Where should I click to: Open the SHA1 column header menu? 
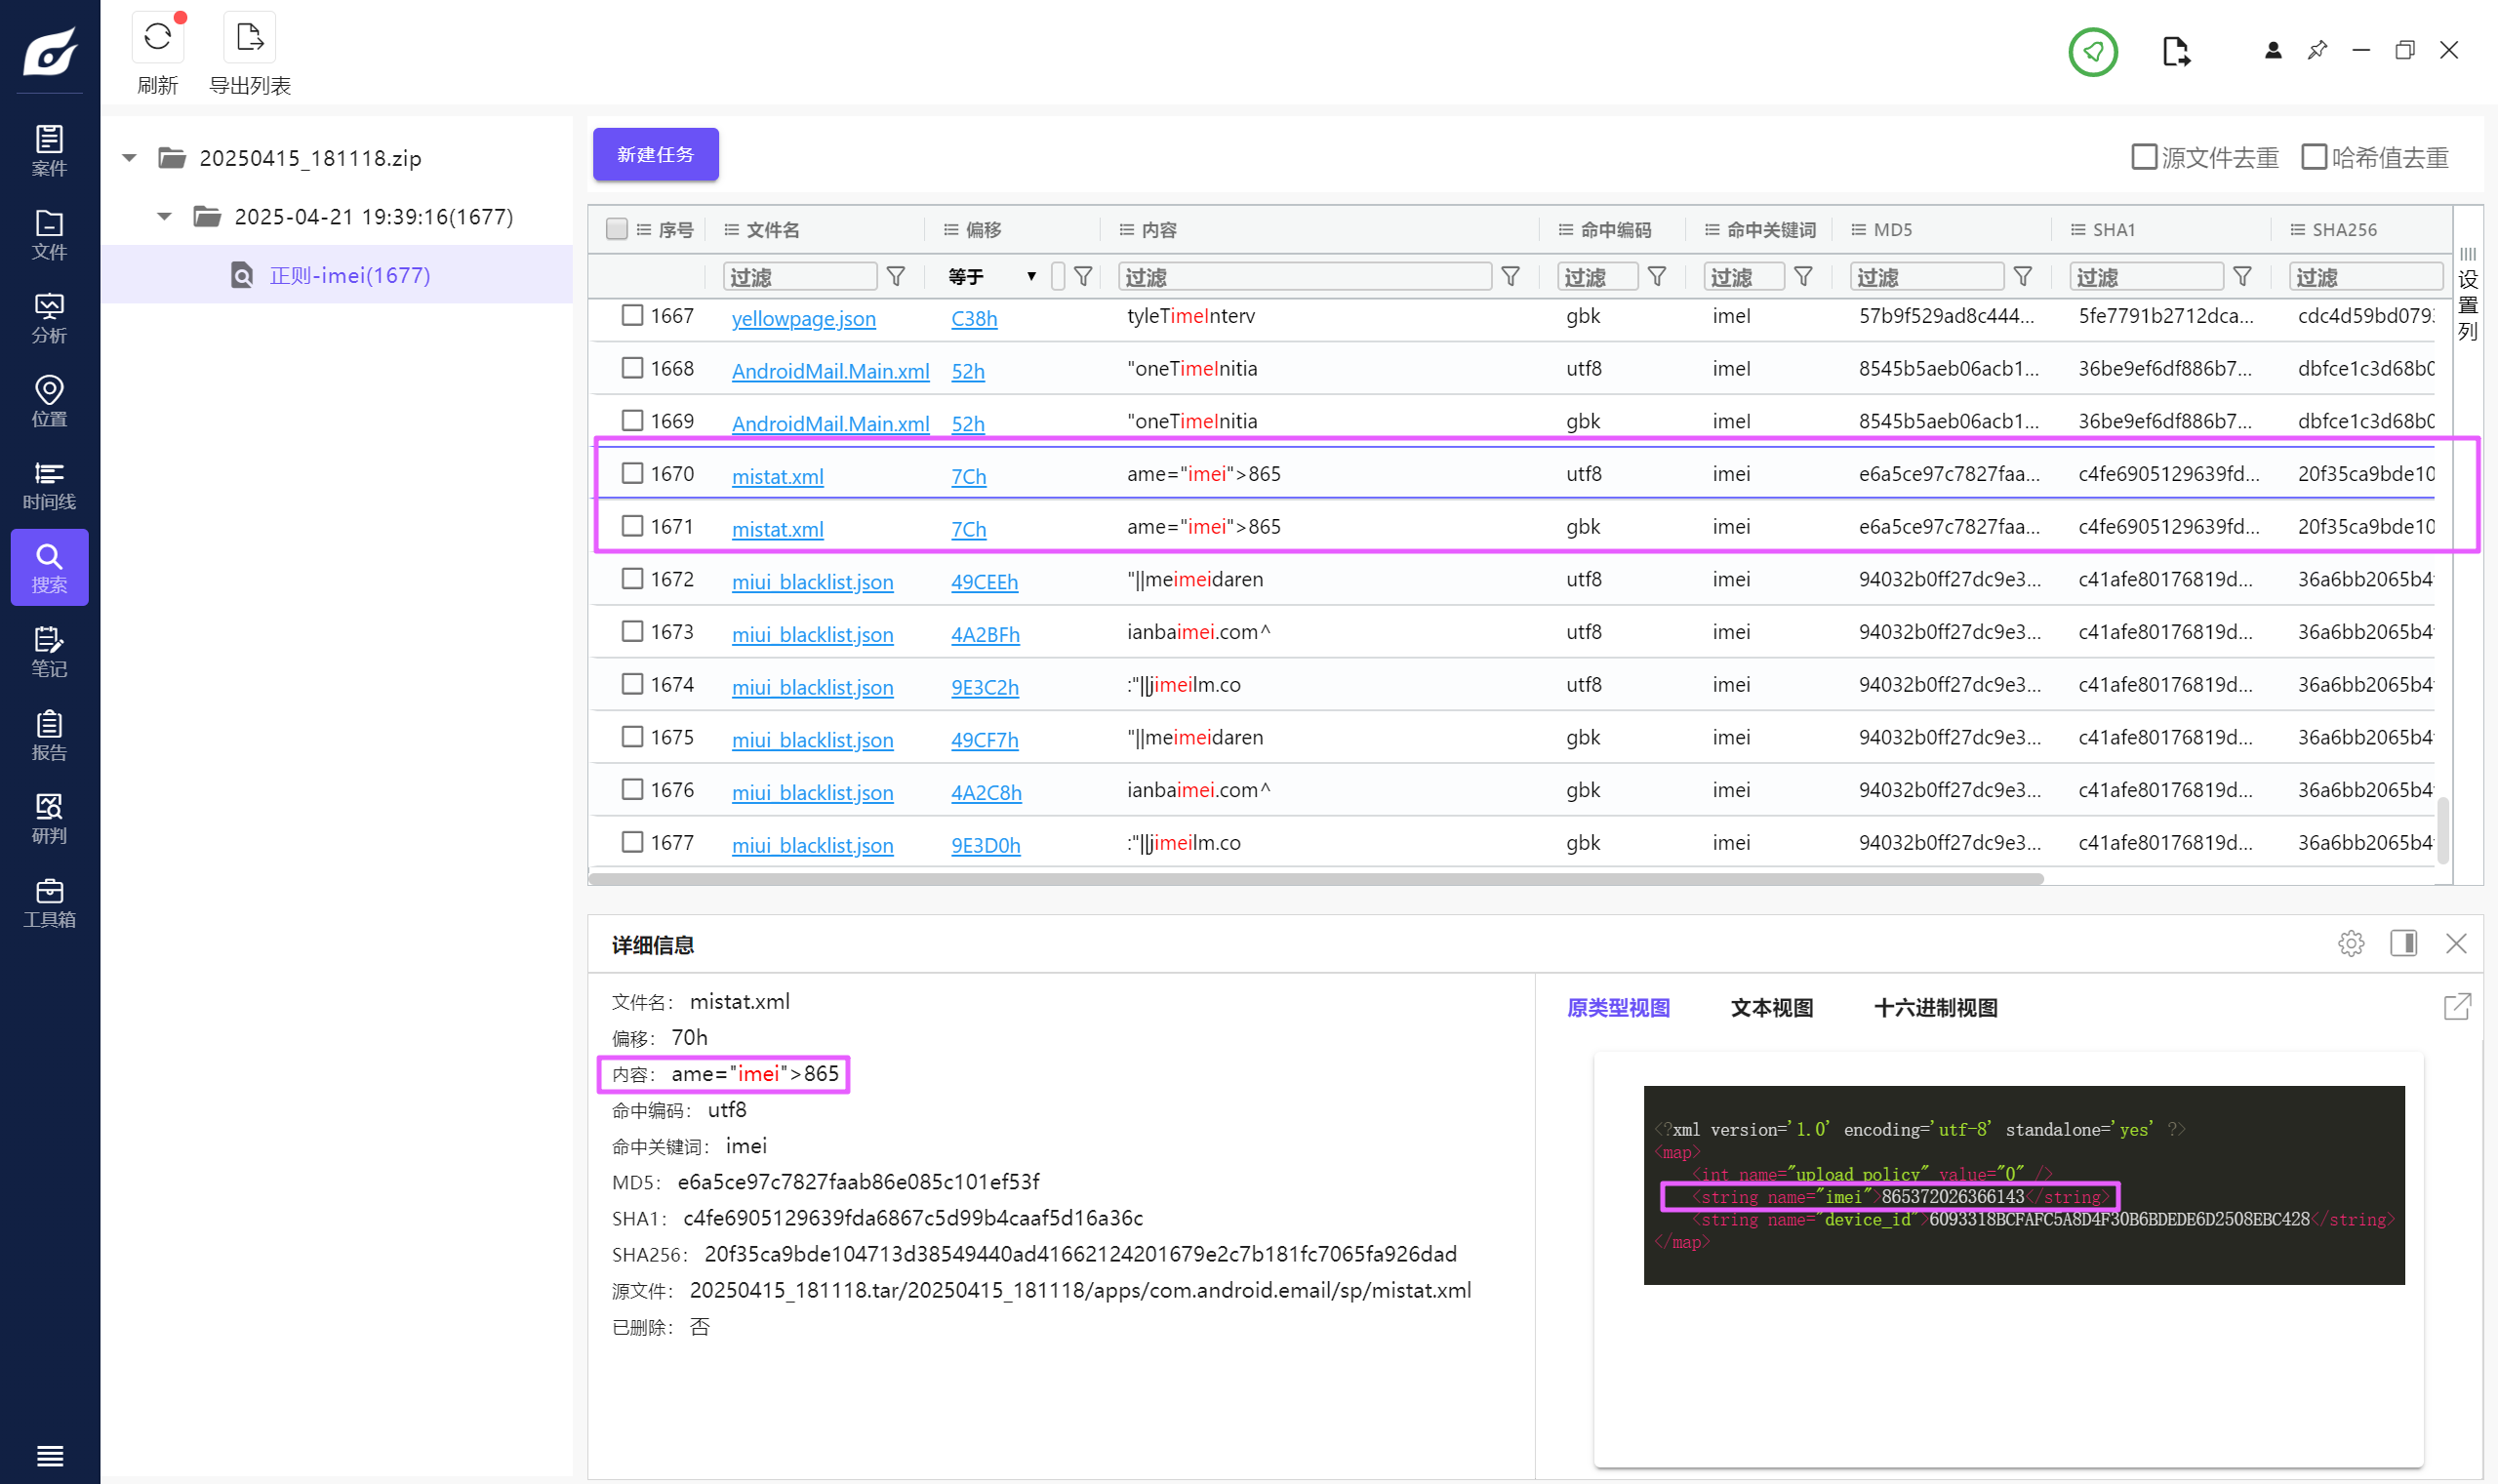point(2077,230)
